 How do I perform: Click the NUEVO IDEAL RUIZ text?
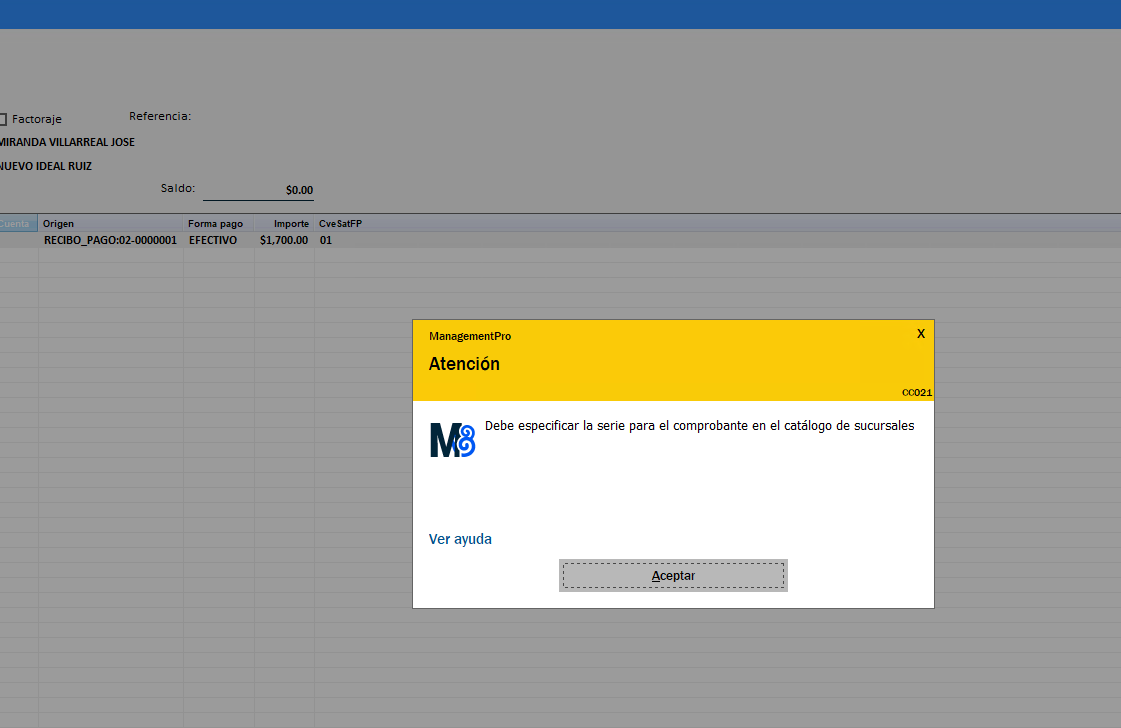tap(46, 166)
